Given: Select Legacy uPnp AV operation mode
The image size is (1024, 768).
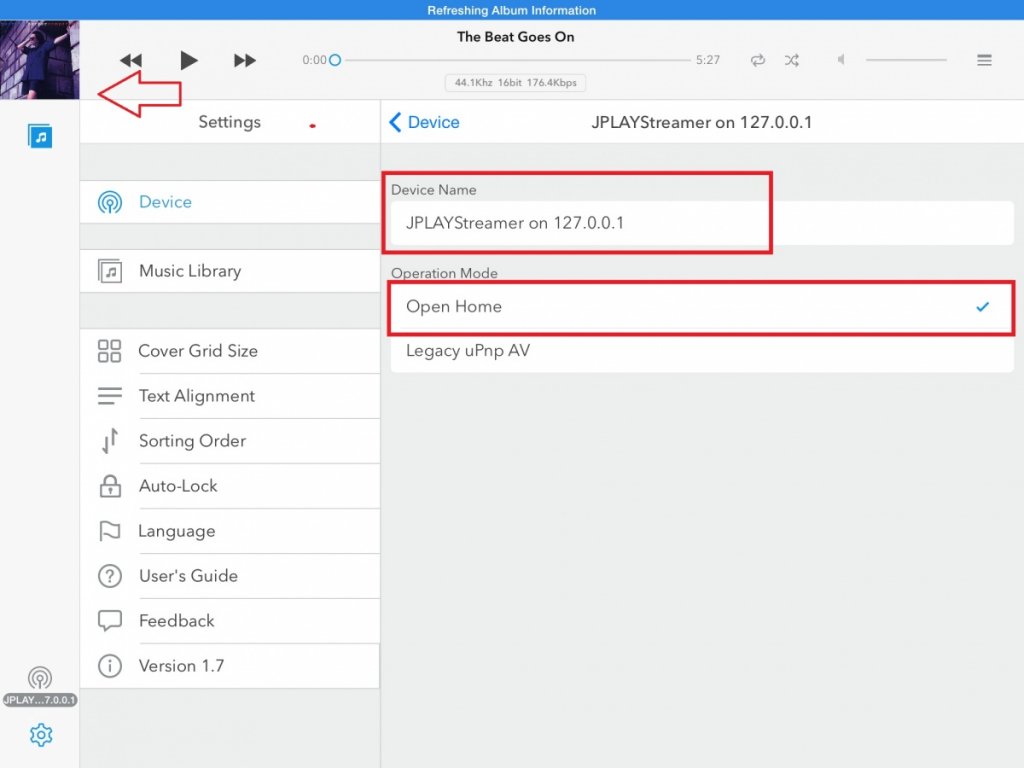Looking at the screenshot, I should (x=702, y=351).
